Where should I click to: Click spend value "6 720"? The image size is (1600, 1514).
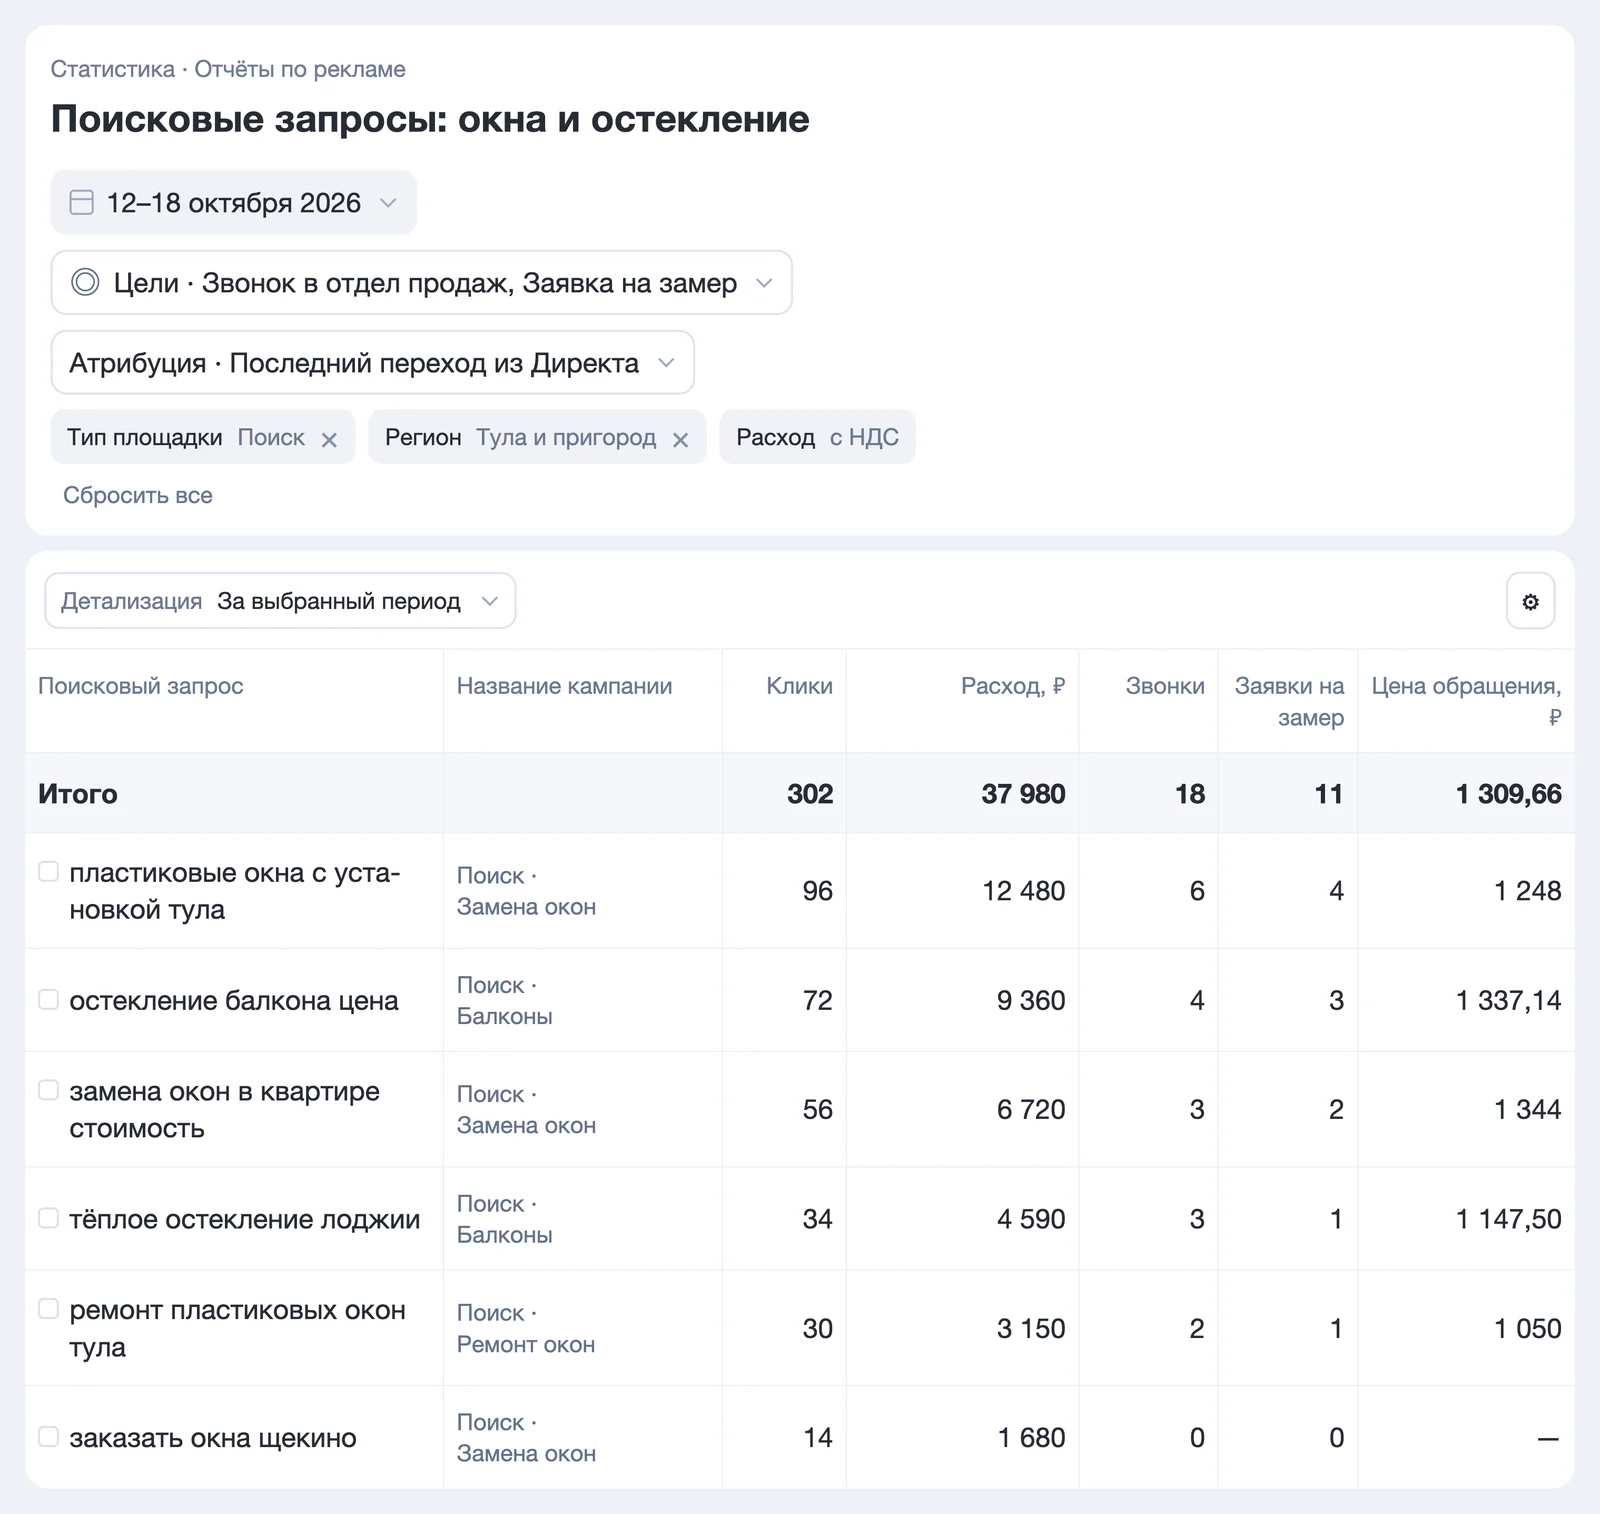[1031, 1109]
